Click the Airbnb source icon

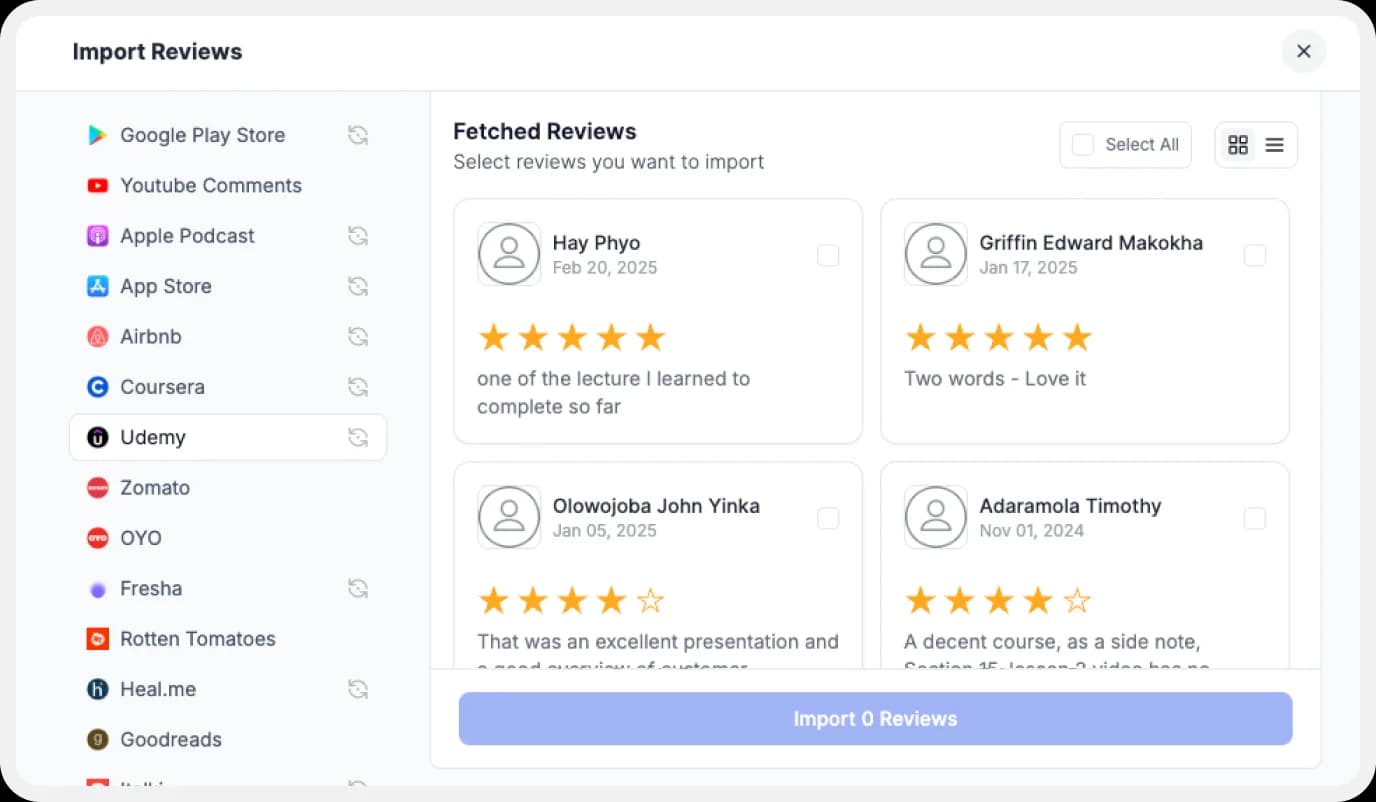click(98, 337)
